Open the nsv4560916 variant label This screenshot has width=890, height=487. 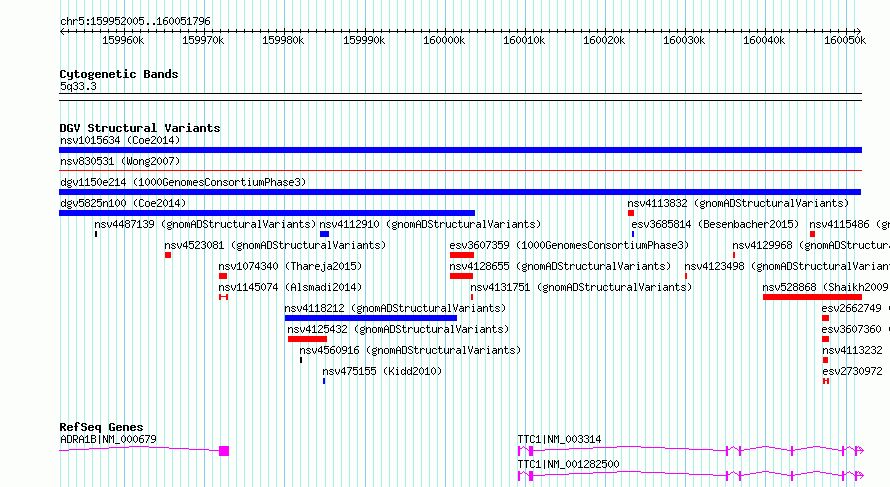(x=410, y=350)
